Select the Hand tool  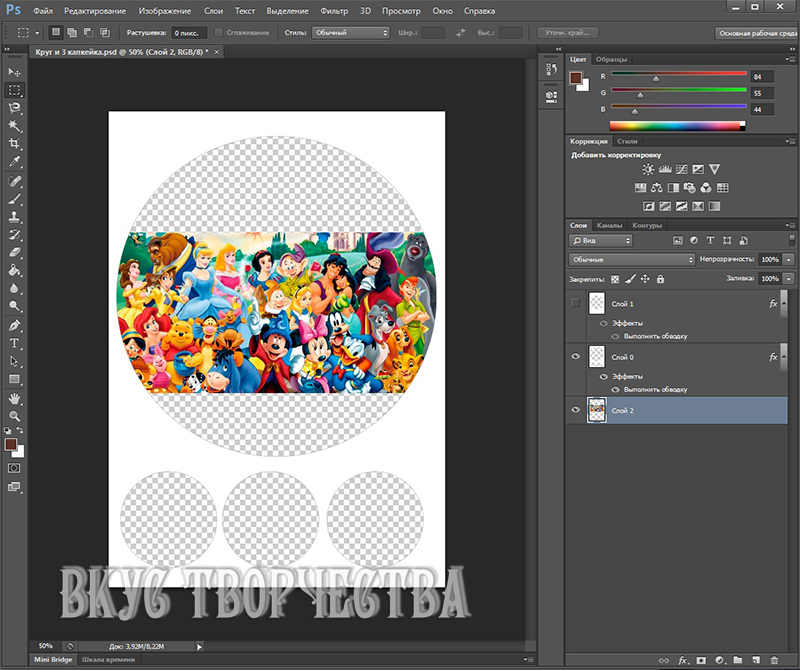click(14, 399)
